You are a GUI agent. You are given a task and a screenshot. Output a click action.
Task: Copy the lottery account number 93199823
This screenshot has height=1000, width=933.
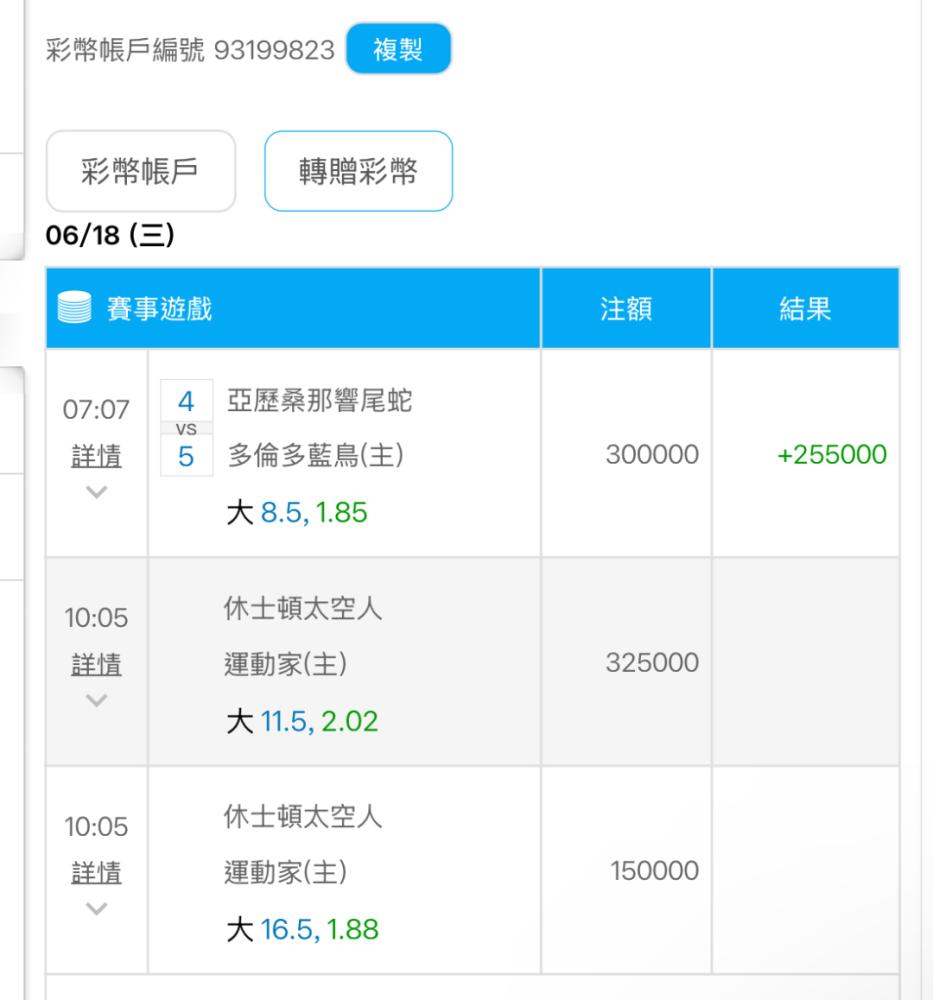pos(399,49)
